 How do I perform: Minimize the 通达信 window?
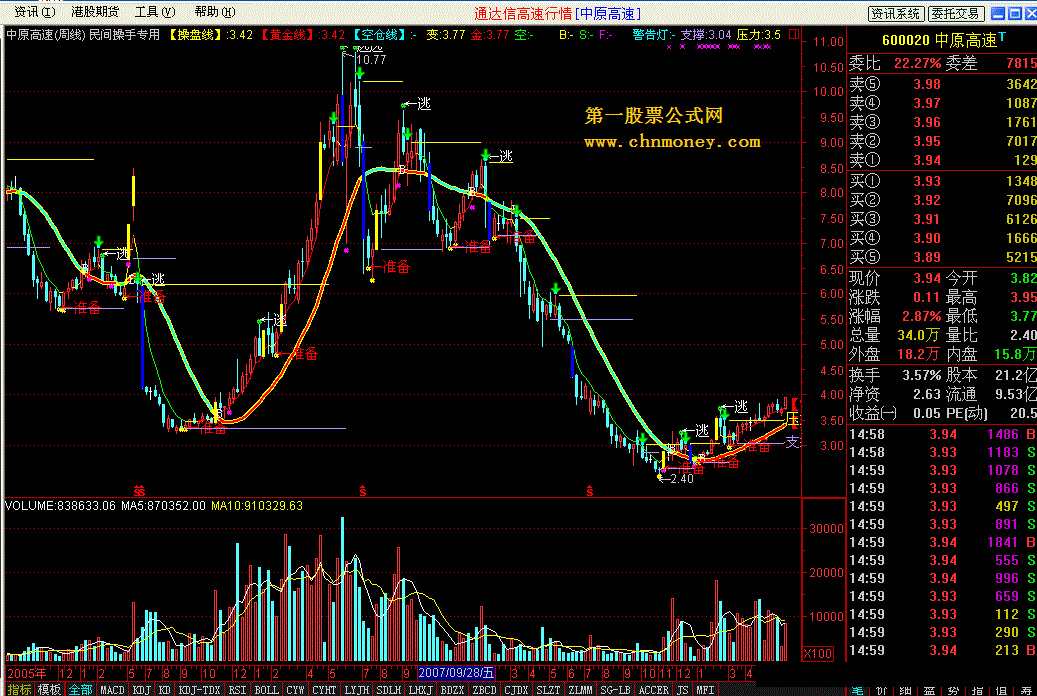pyautogui.click(x=998, y=13)
